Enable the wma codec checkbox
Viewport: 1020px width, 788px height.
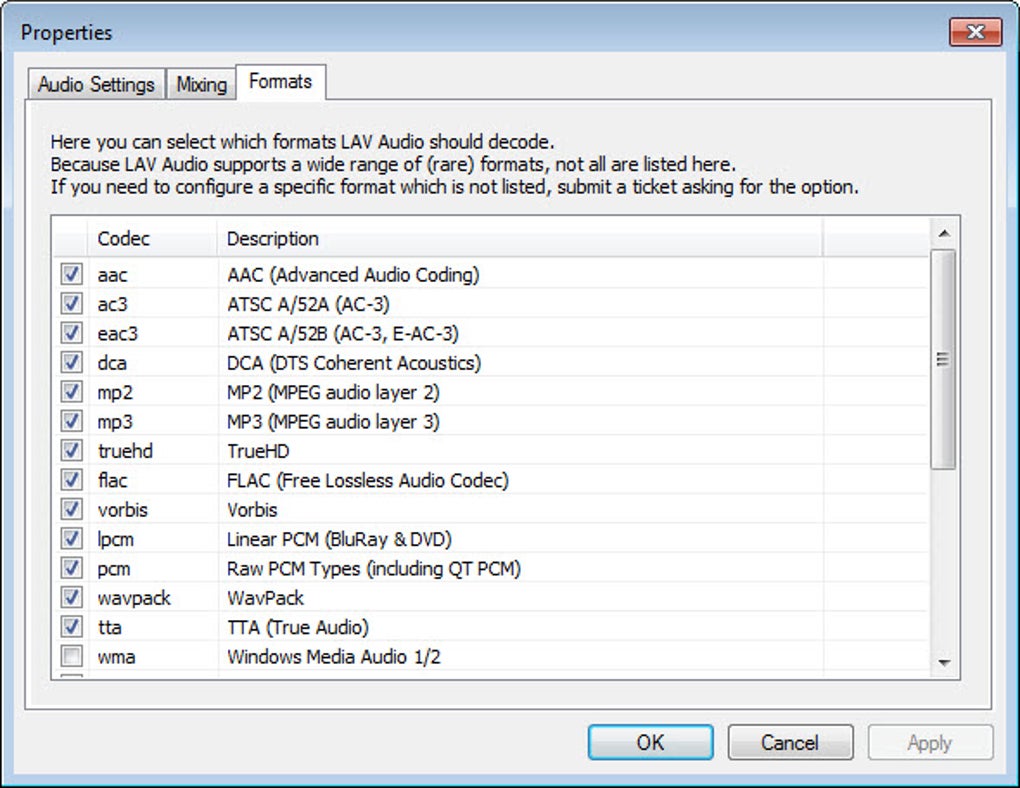coord(72,657)
